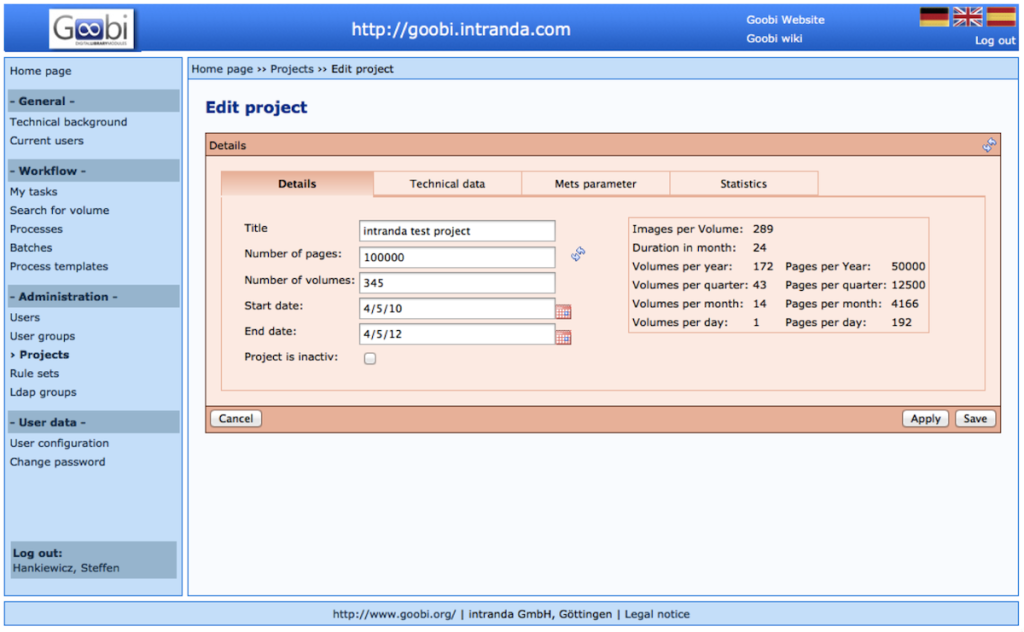Open Legal notice in footer
The height and width of the screenshot is (632, 1024).
point(657,614)
